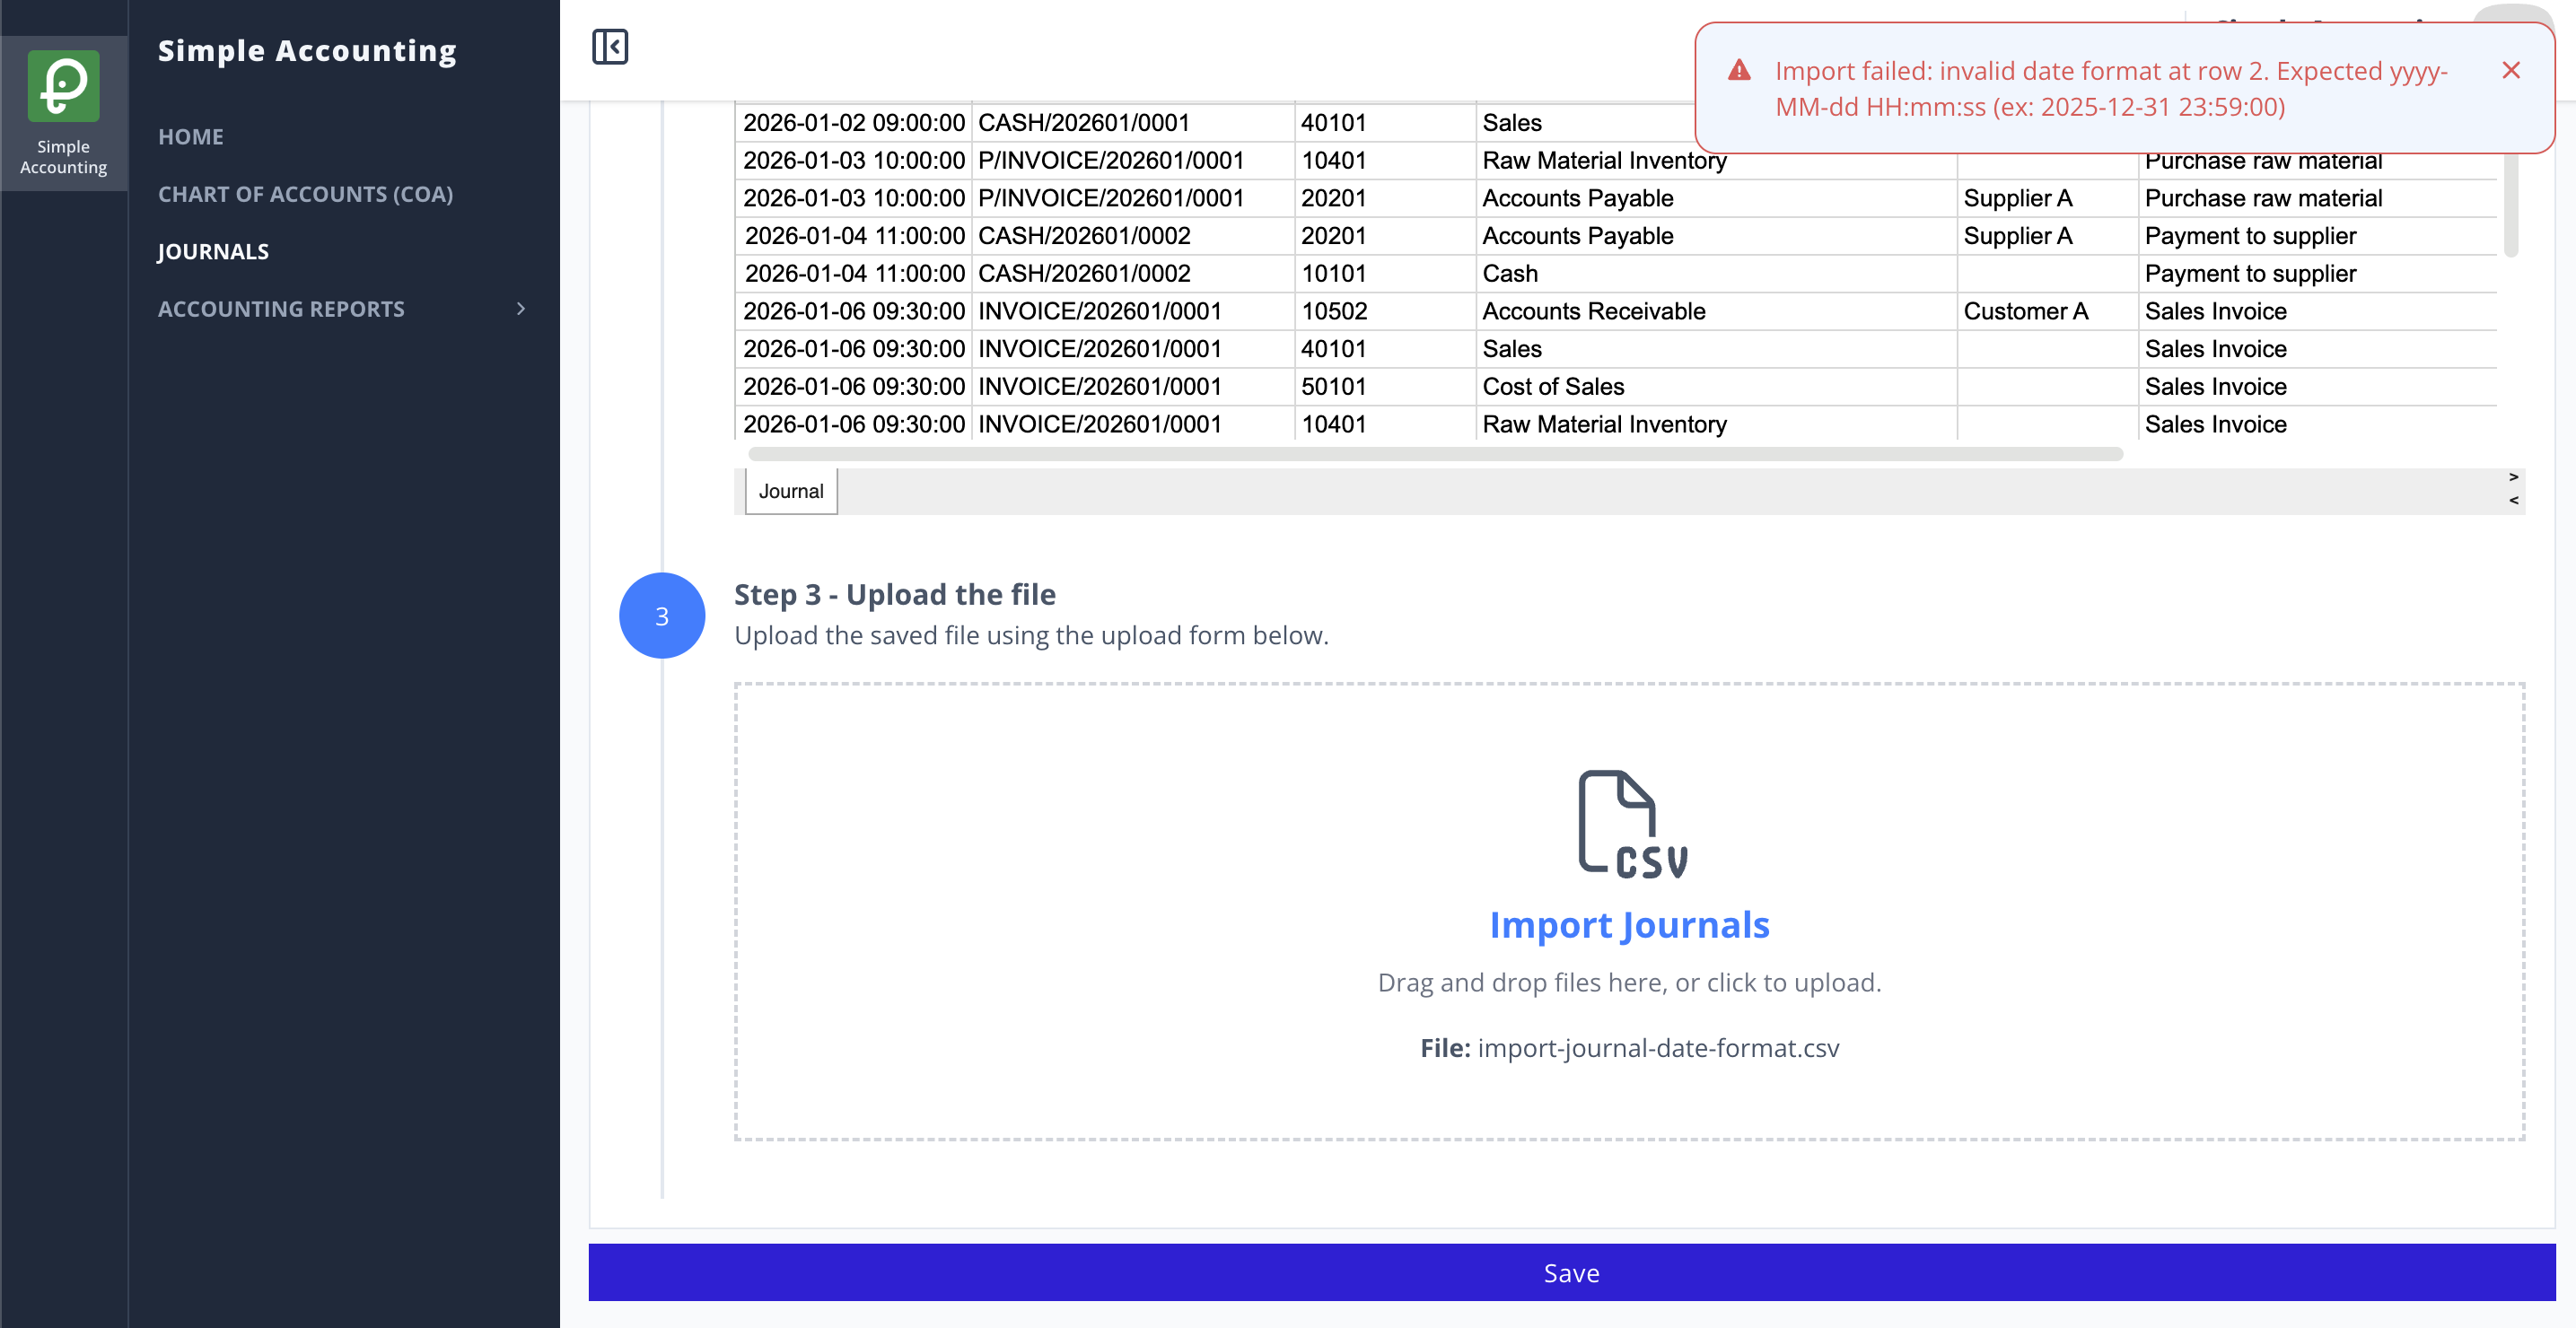
Task: Go to the JOURNALS section
Action: [213, 251]
